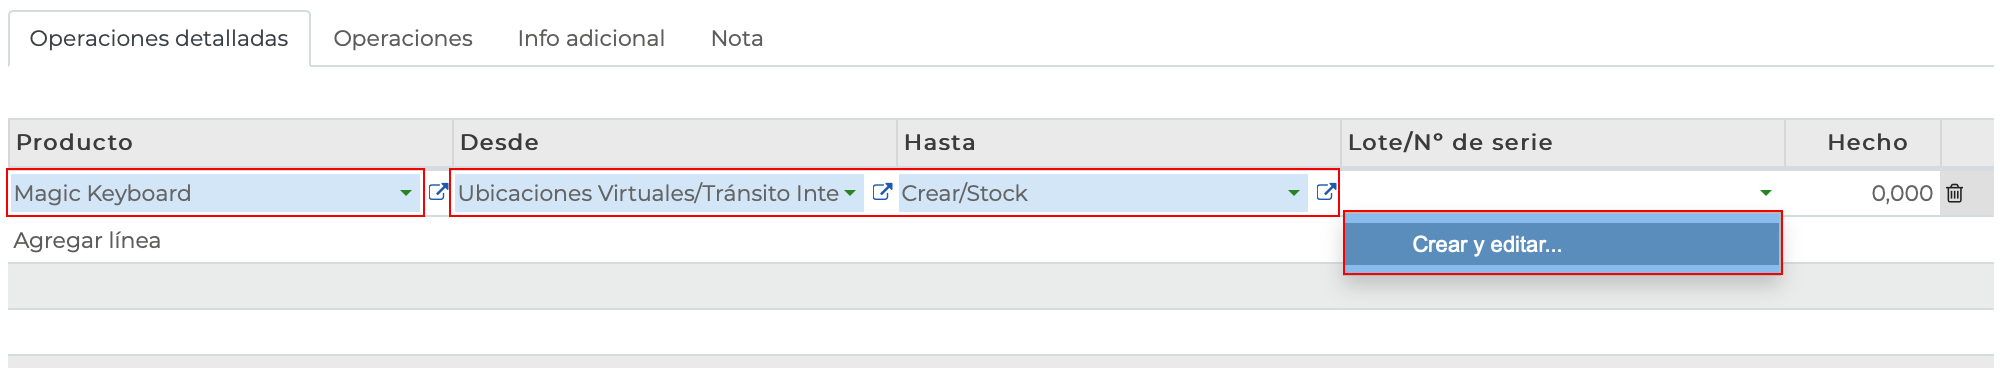Expand the Desde location dropdown arrow
2006x380 pixels.
pyautogui.click(x=849, y=193)
